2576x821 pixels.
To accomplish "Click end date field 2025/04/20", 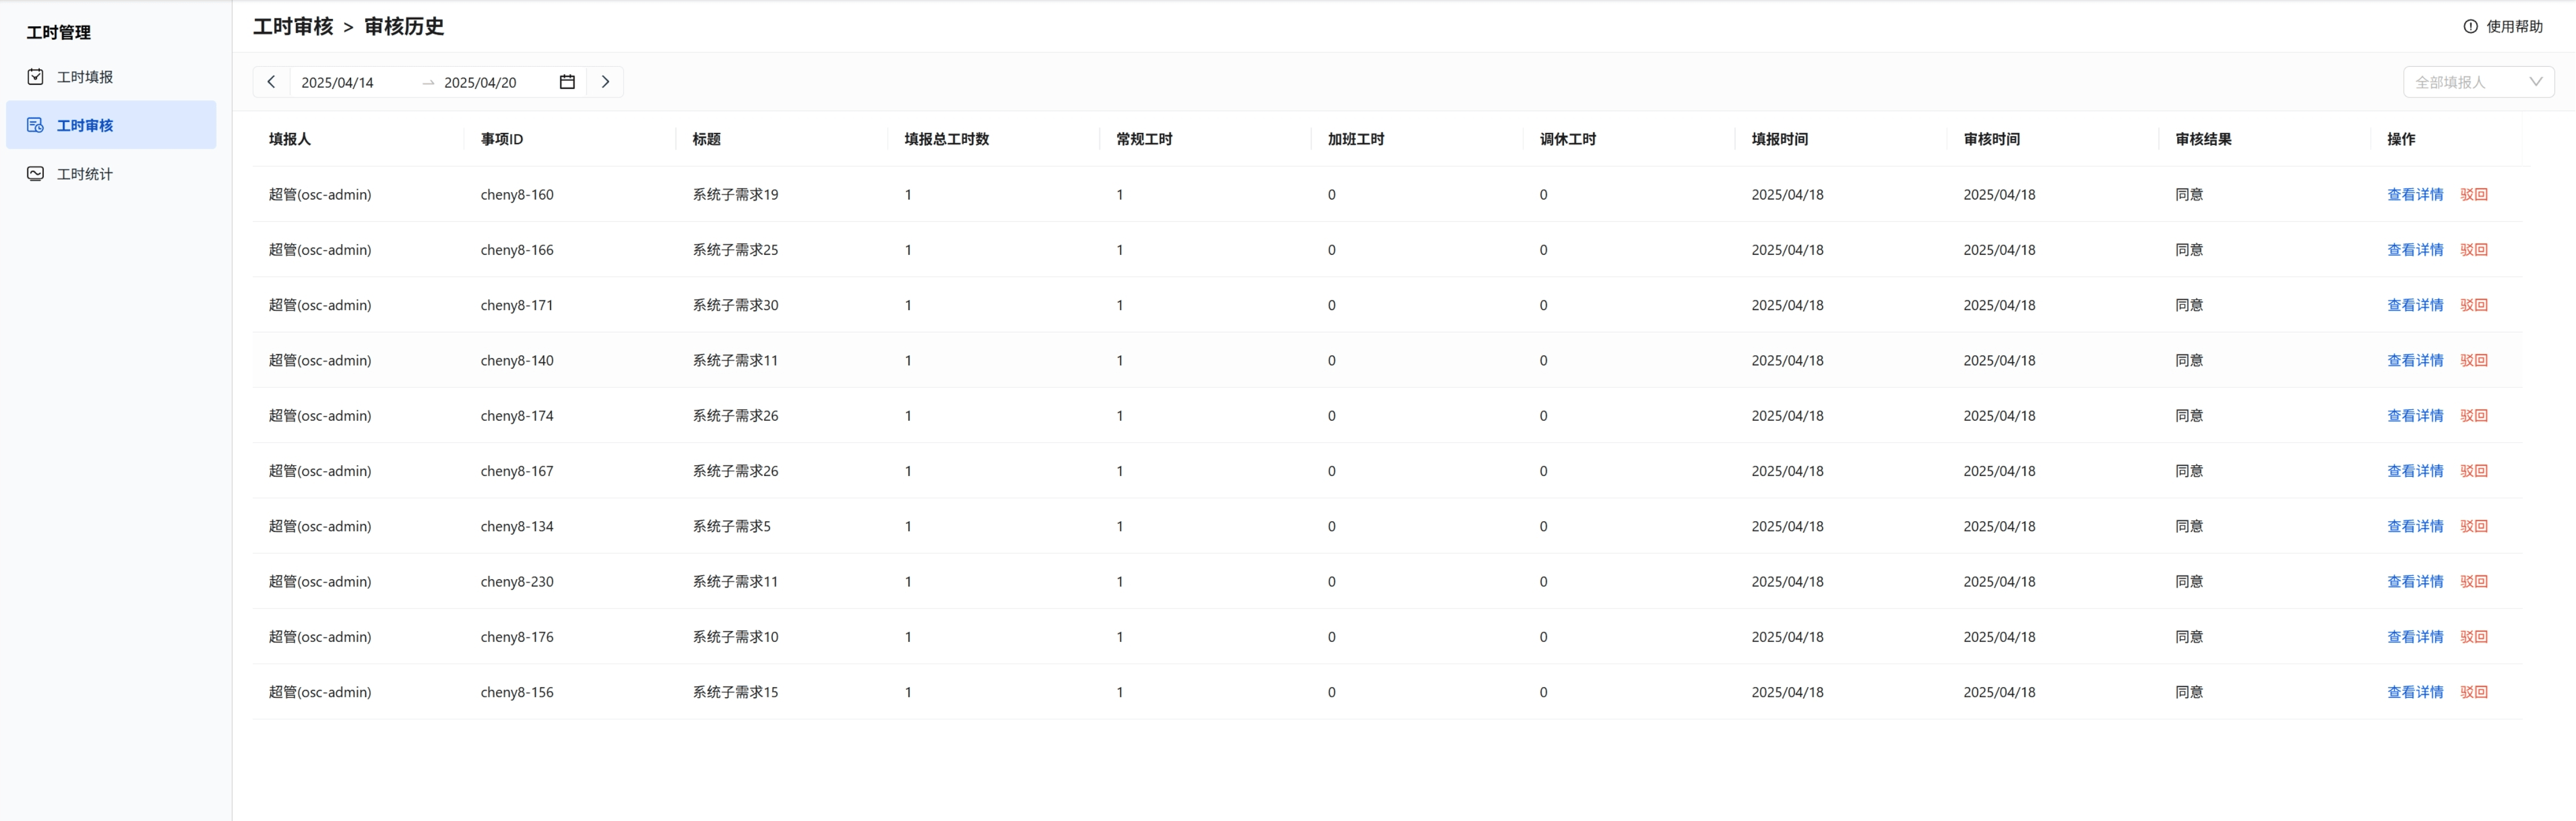I will (480, 82).
